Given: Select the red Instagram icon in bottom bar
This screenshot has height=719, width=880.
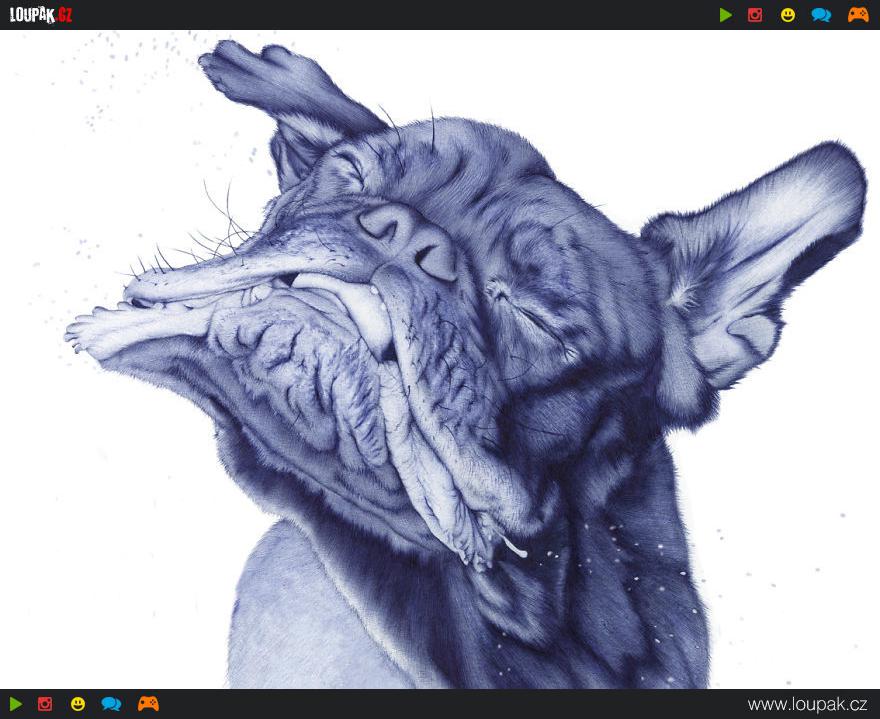Looking at the screenshot, I should [45, 704].
